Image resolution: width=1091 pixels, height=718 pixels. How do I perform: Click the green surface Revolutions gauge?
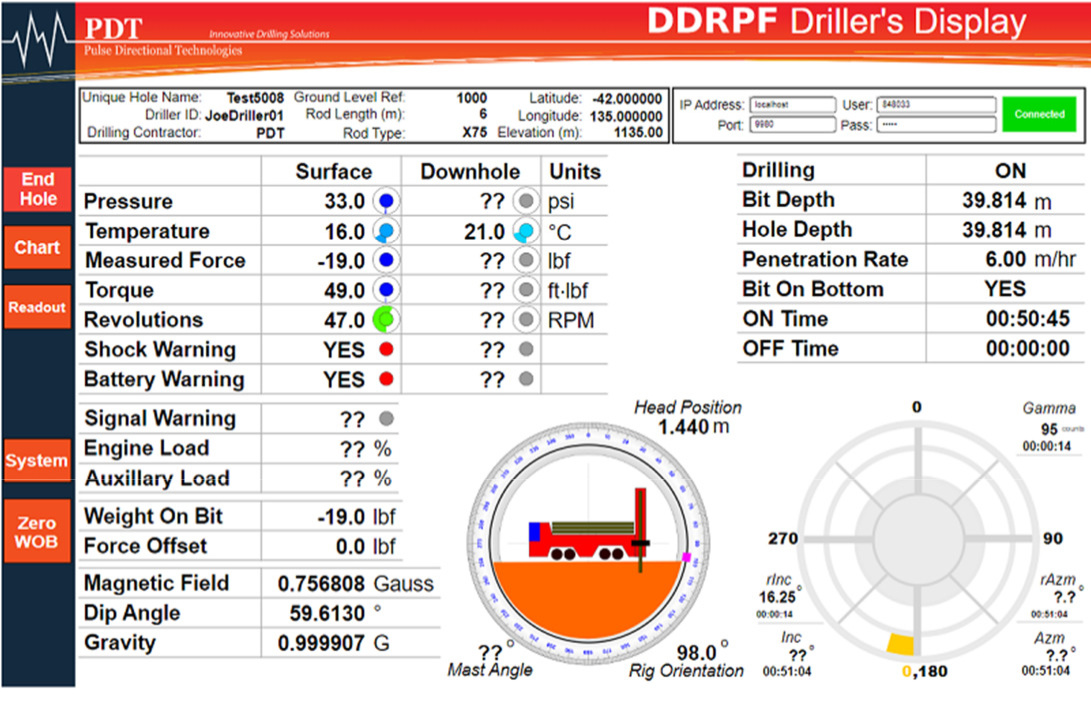pos(386,319)
